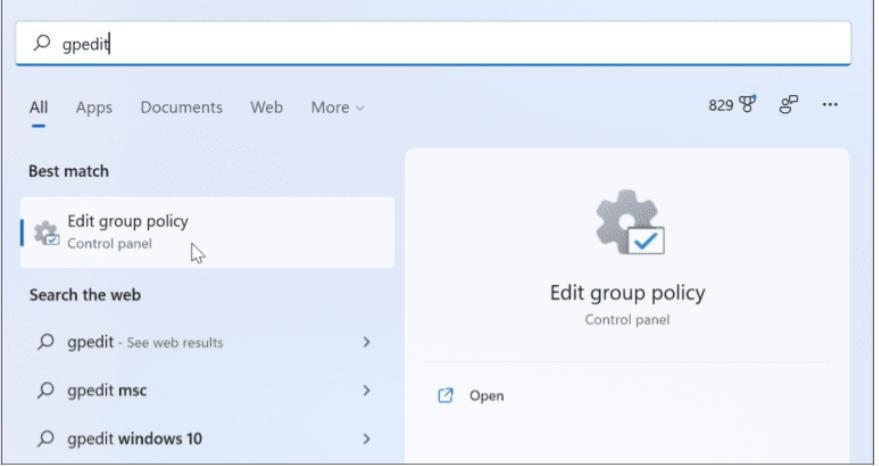Expand the chevron next to "gpedit windows 10"
This screenshot has width=879, height=466.
click(x=366, y=438)
